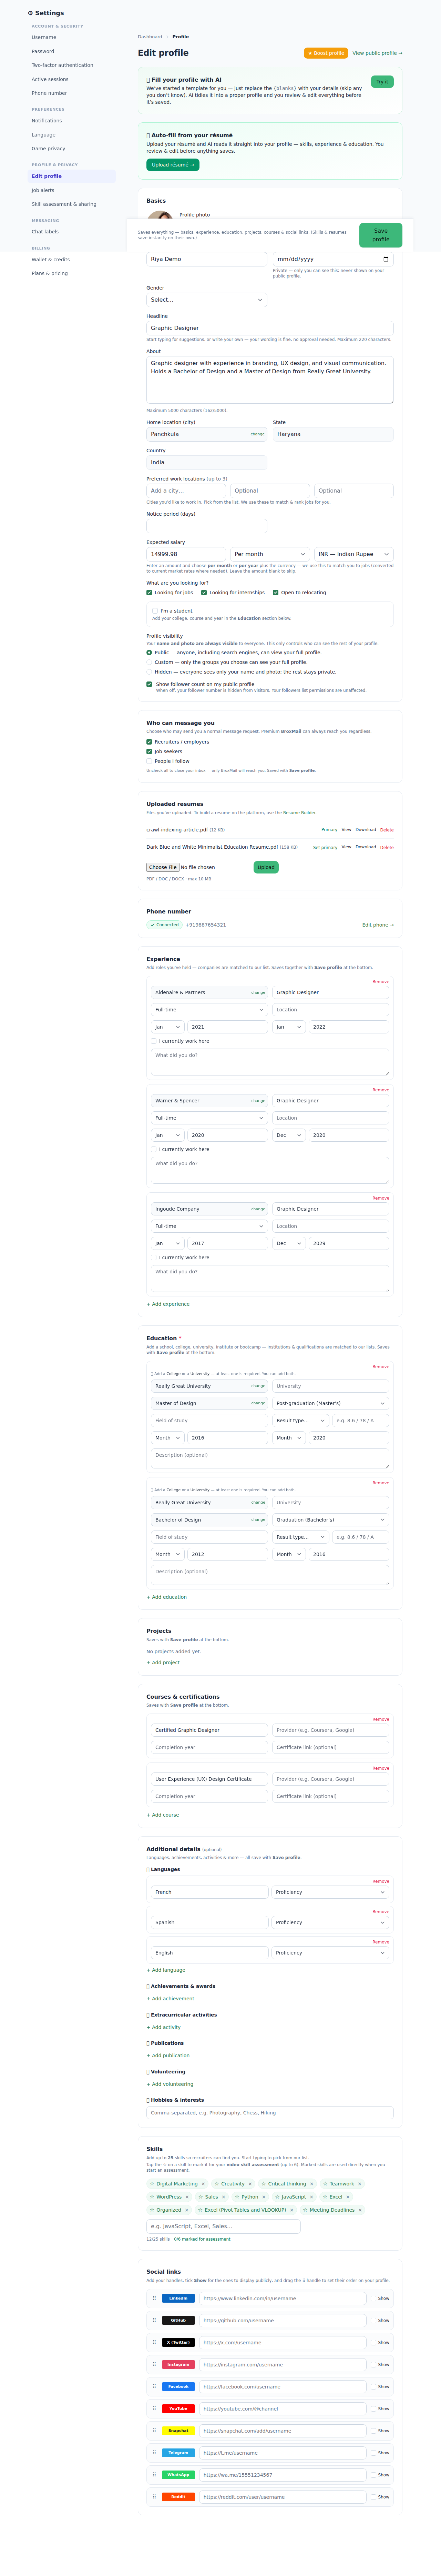Star the Organized skill for assessment
The height and width of the screenshot is (2576, 441).
point(152,2210)
